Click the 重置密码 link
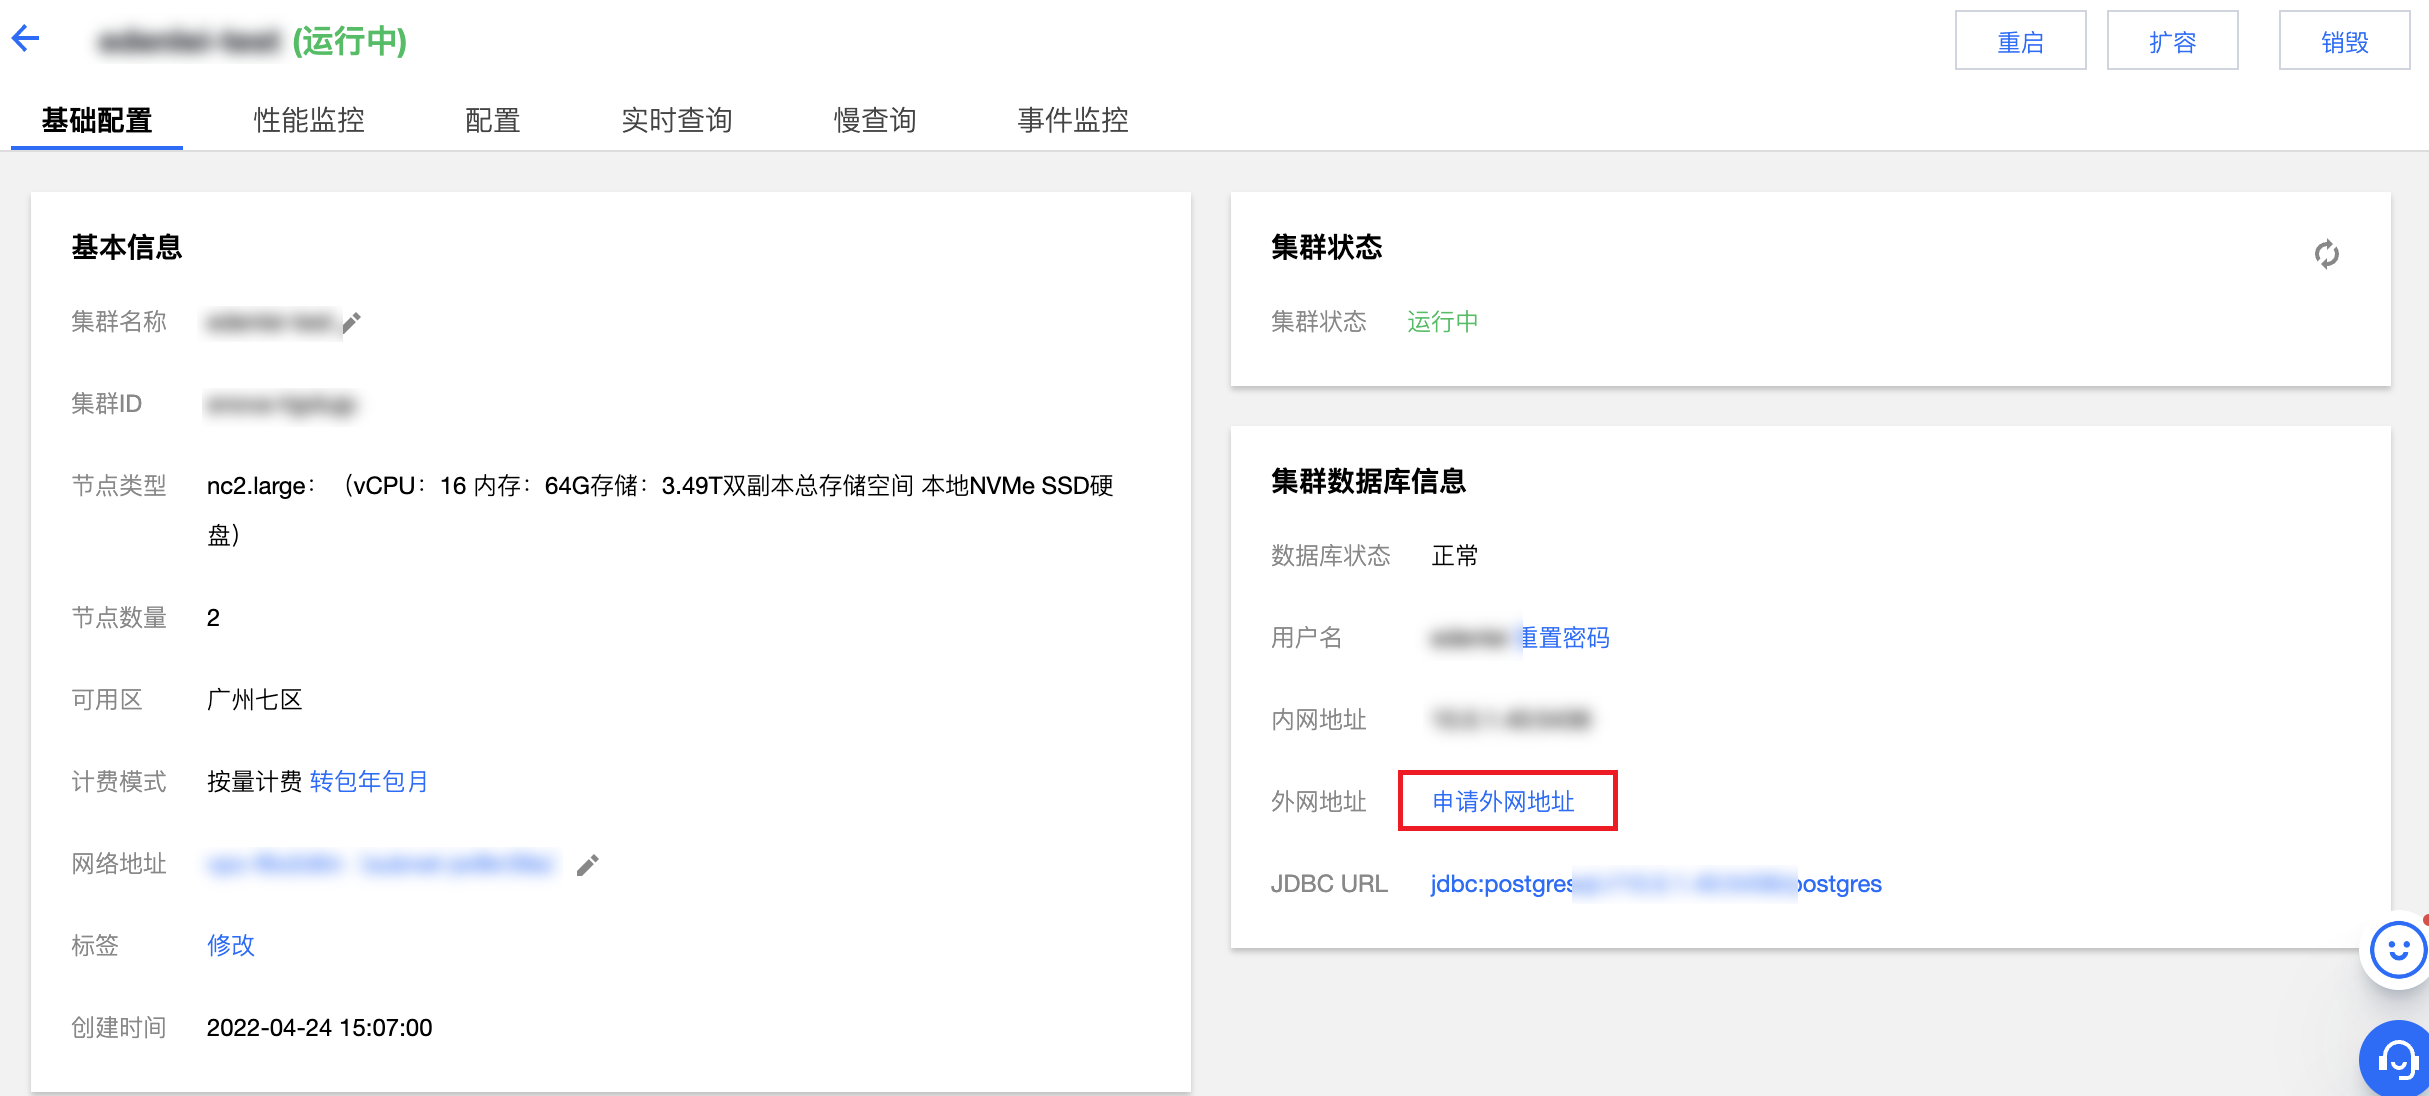2429x1096 pixels. click(x=1566, y=638)
